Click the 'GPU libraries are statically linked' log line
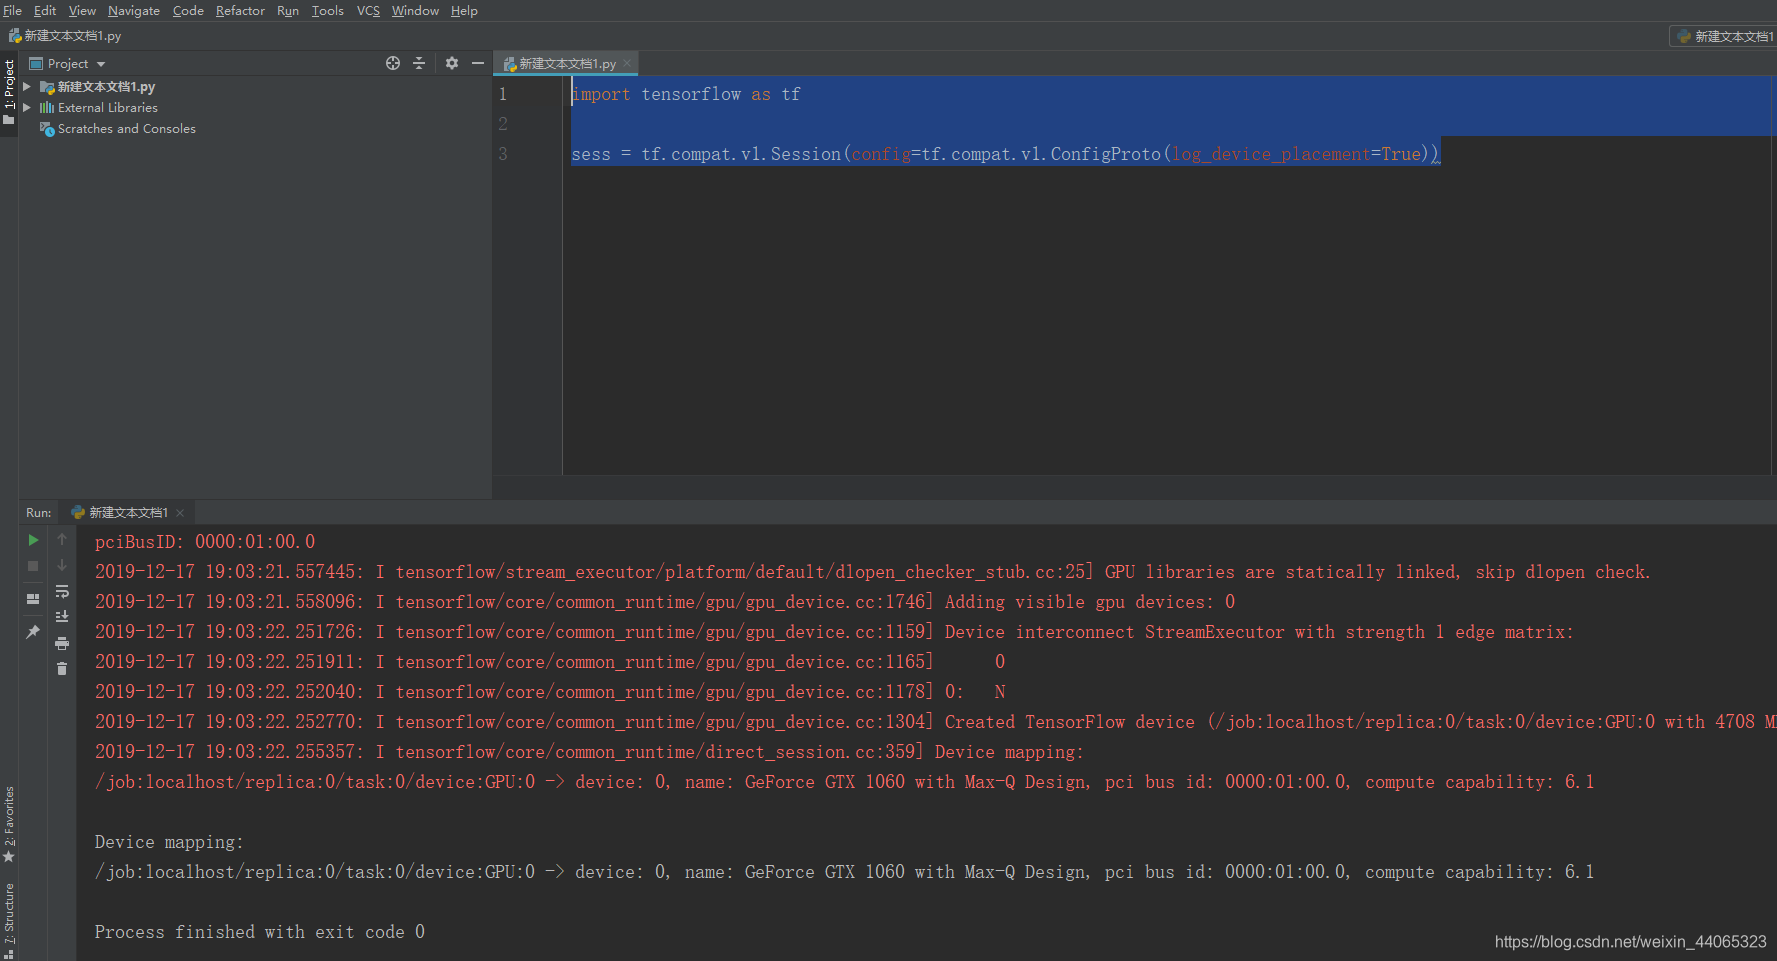The width and height of the screenshot is (1777, 961). (x=872, y=572)
